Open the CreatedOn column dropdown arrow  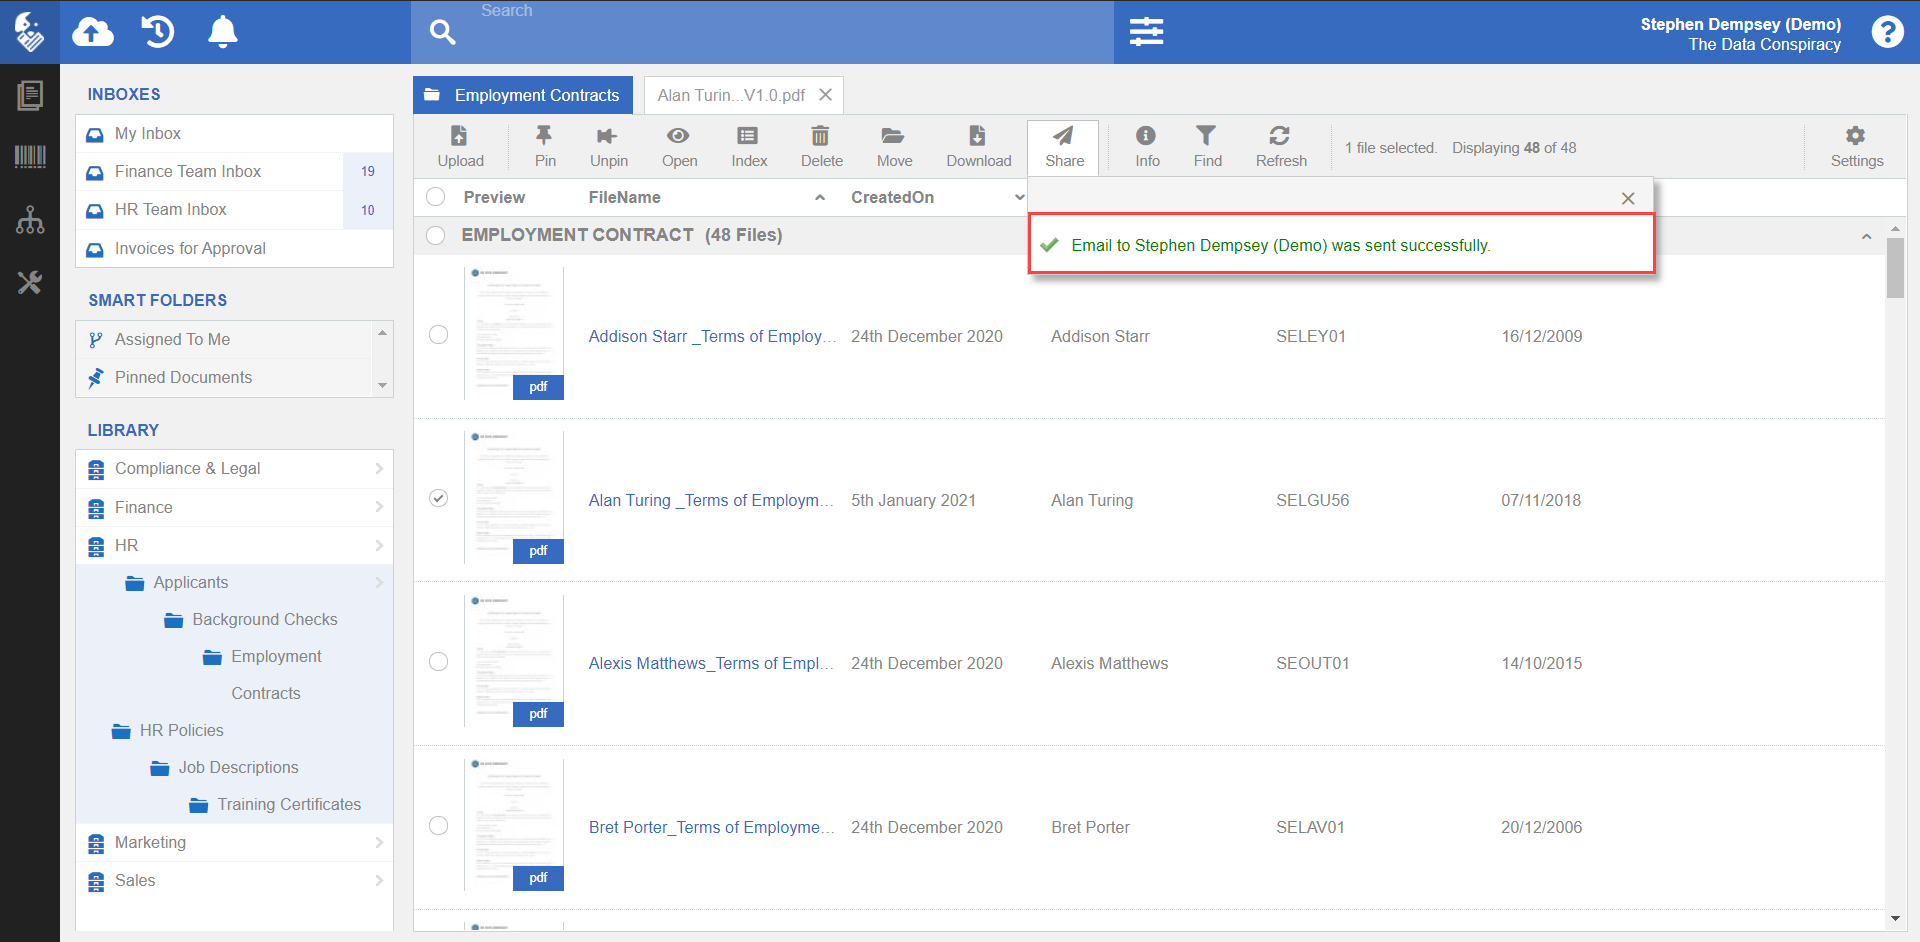coord(1019,197)
